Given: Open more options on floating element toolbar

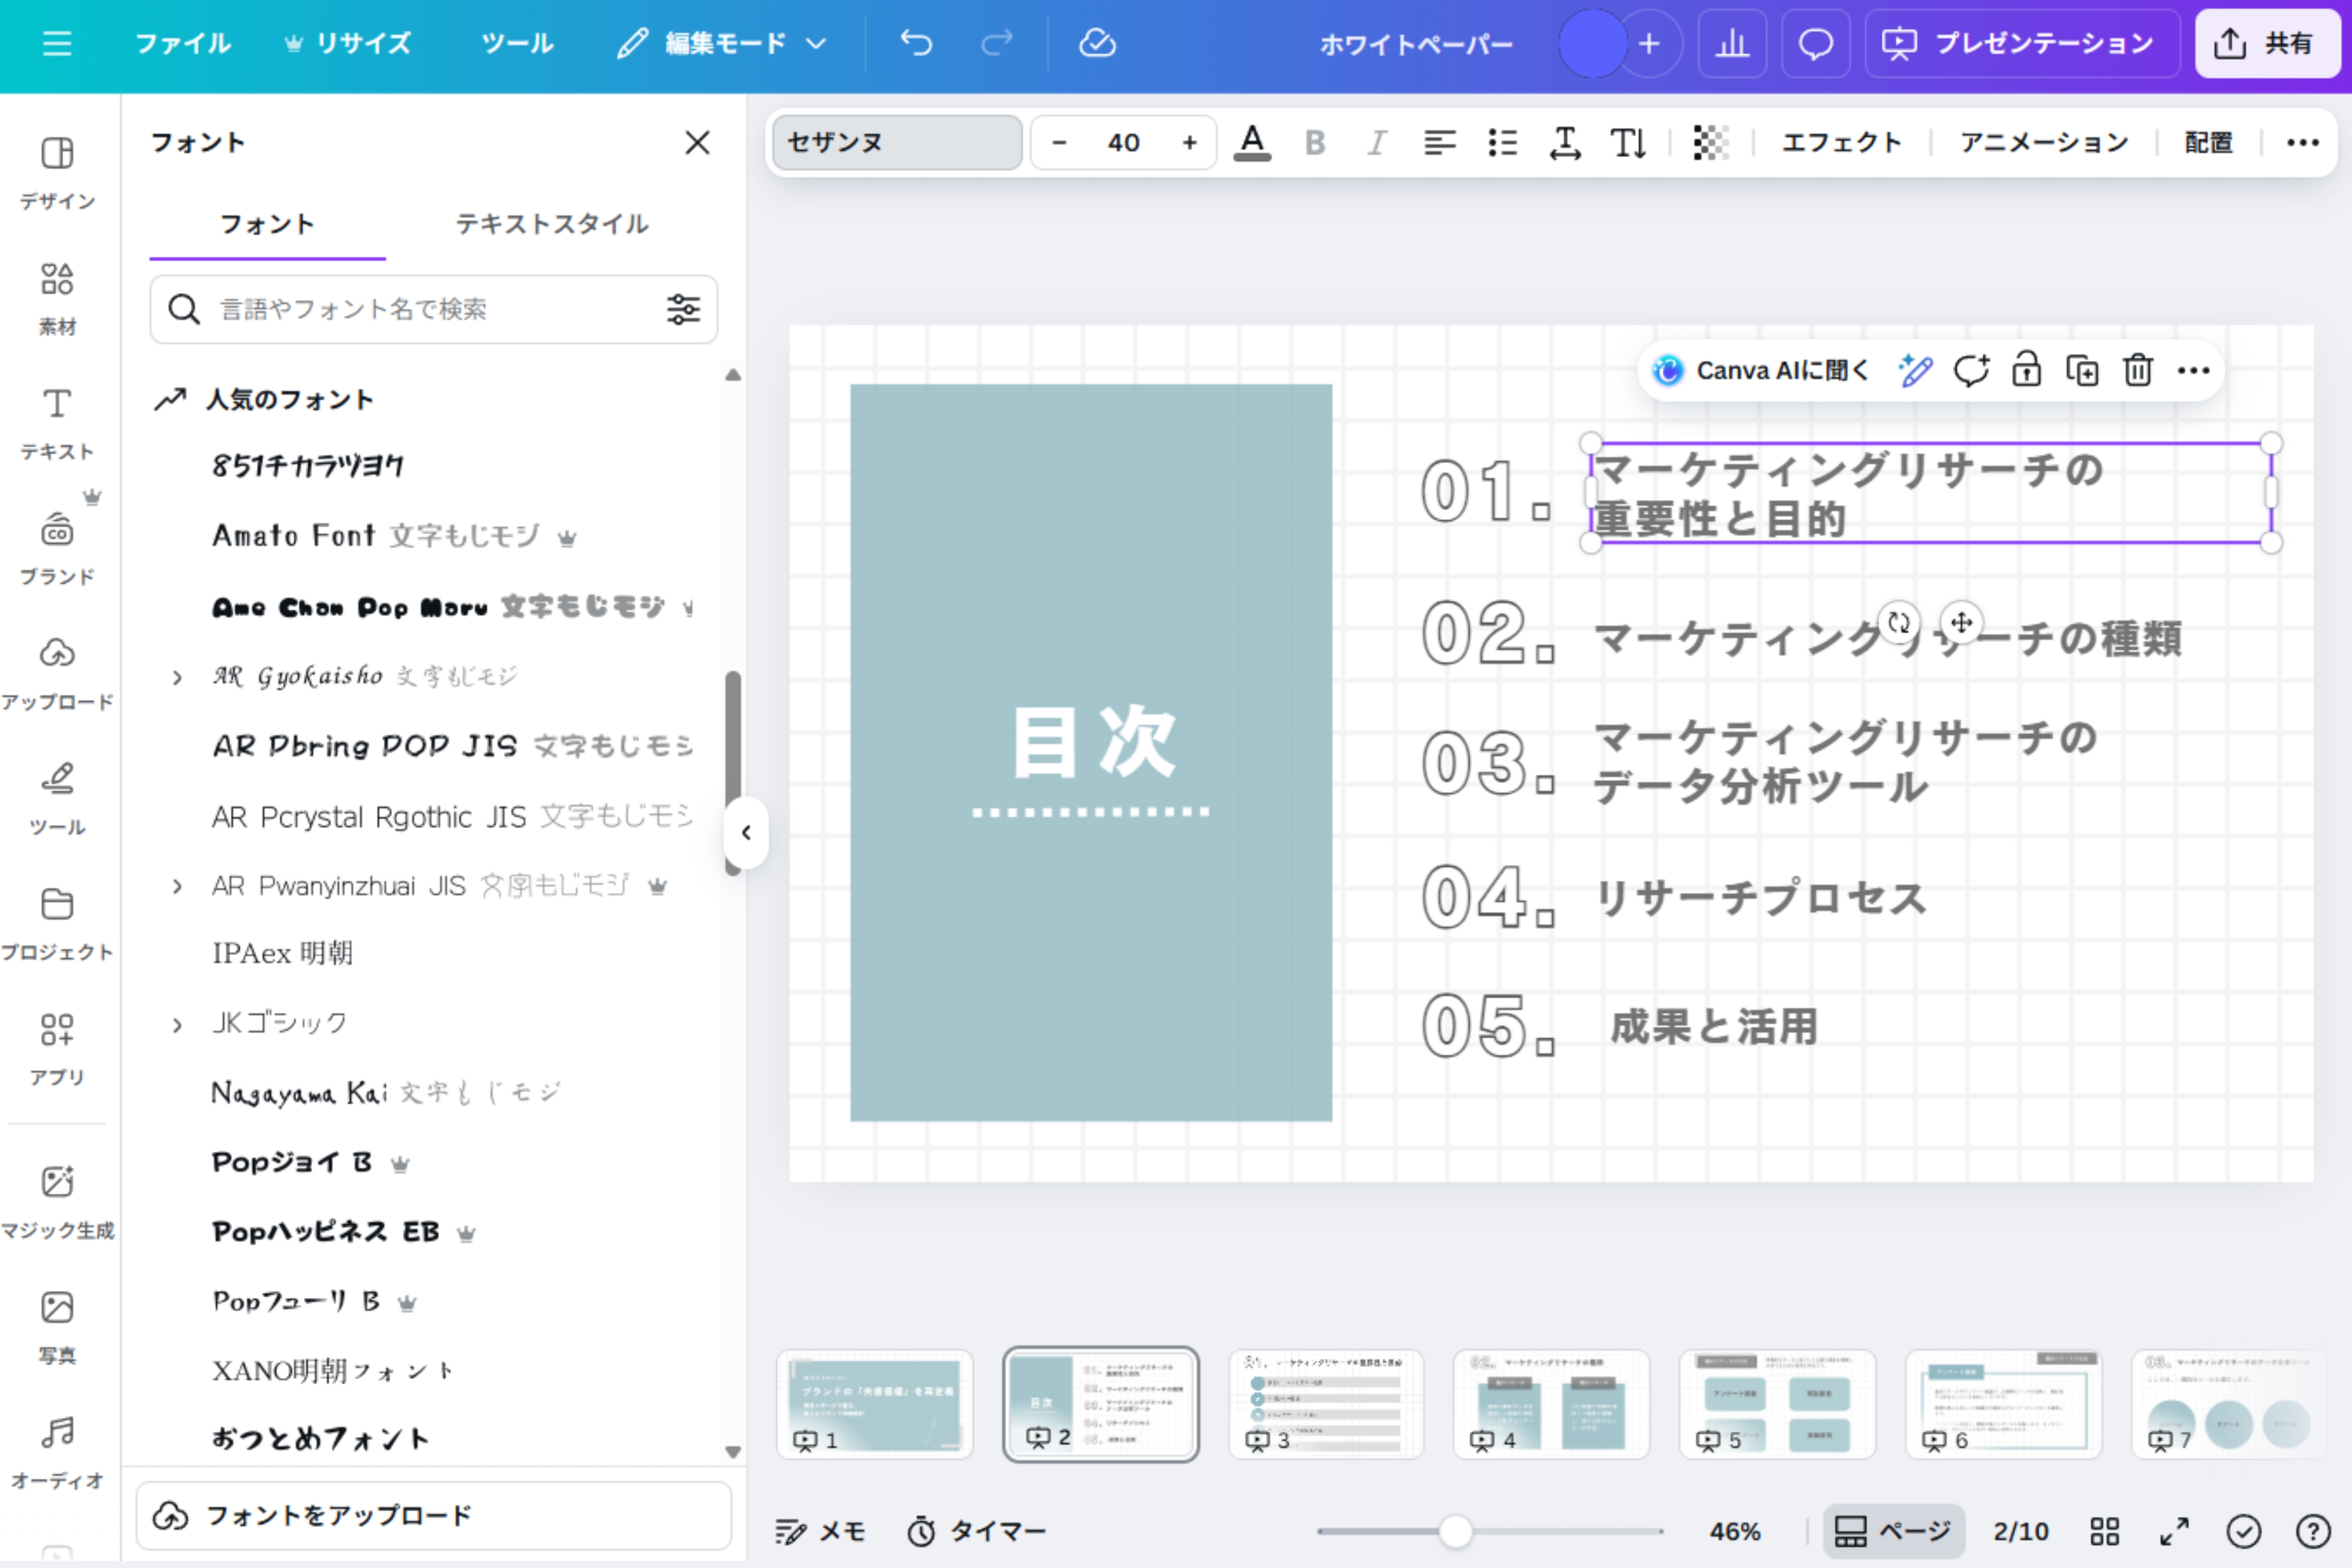Looking at the screenshot, I should pos(2193,371).
